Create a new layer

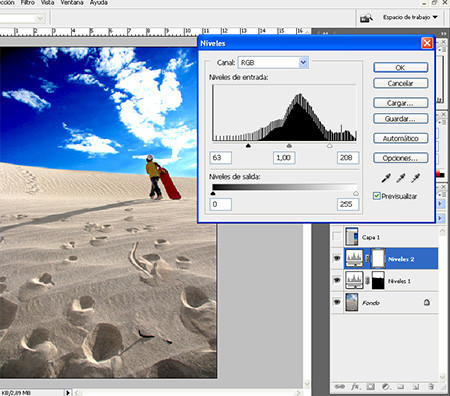pyautogui.click(x=416, y=387)
